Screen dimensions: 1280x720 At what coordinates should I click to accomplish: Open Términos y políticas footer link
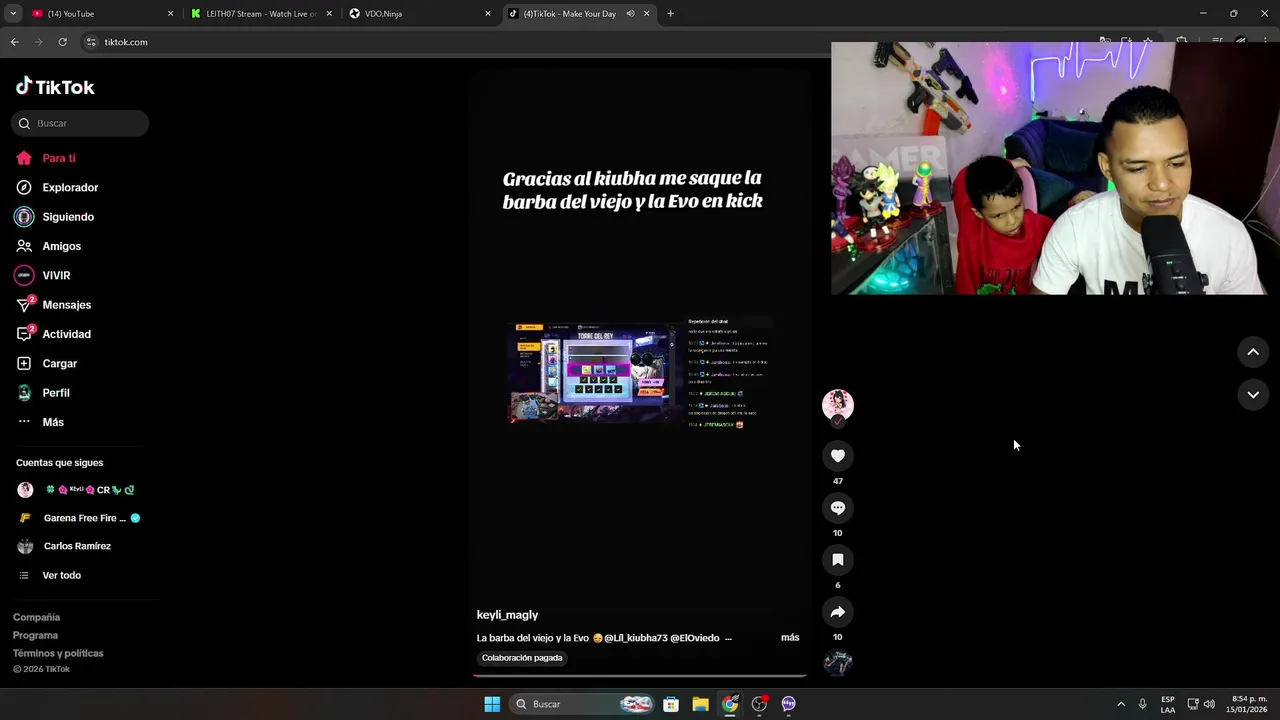(58, 653)
